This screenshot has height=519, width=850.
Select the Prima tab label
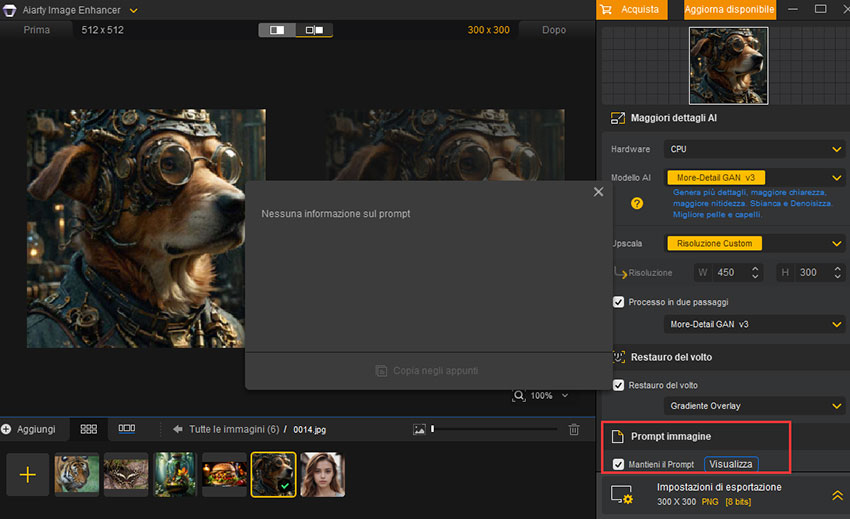pos(36,30)
